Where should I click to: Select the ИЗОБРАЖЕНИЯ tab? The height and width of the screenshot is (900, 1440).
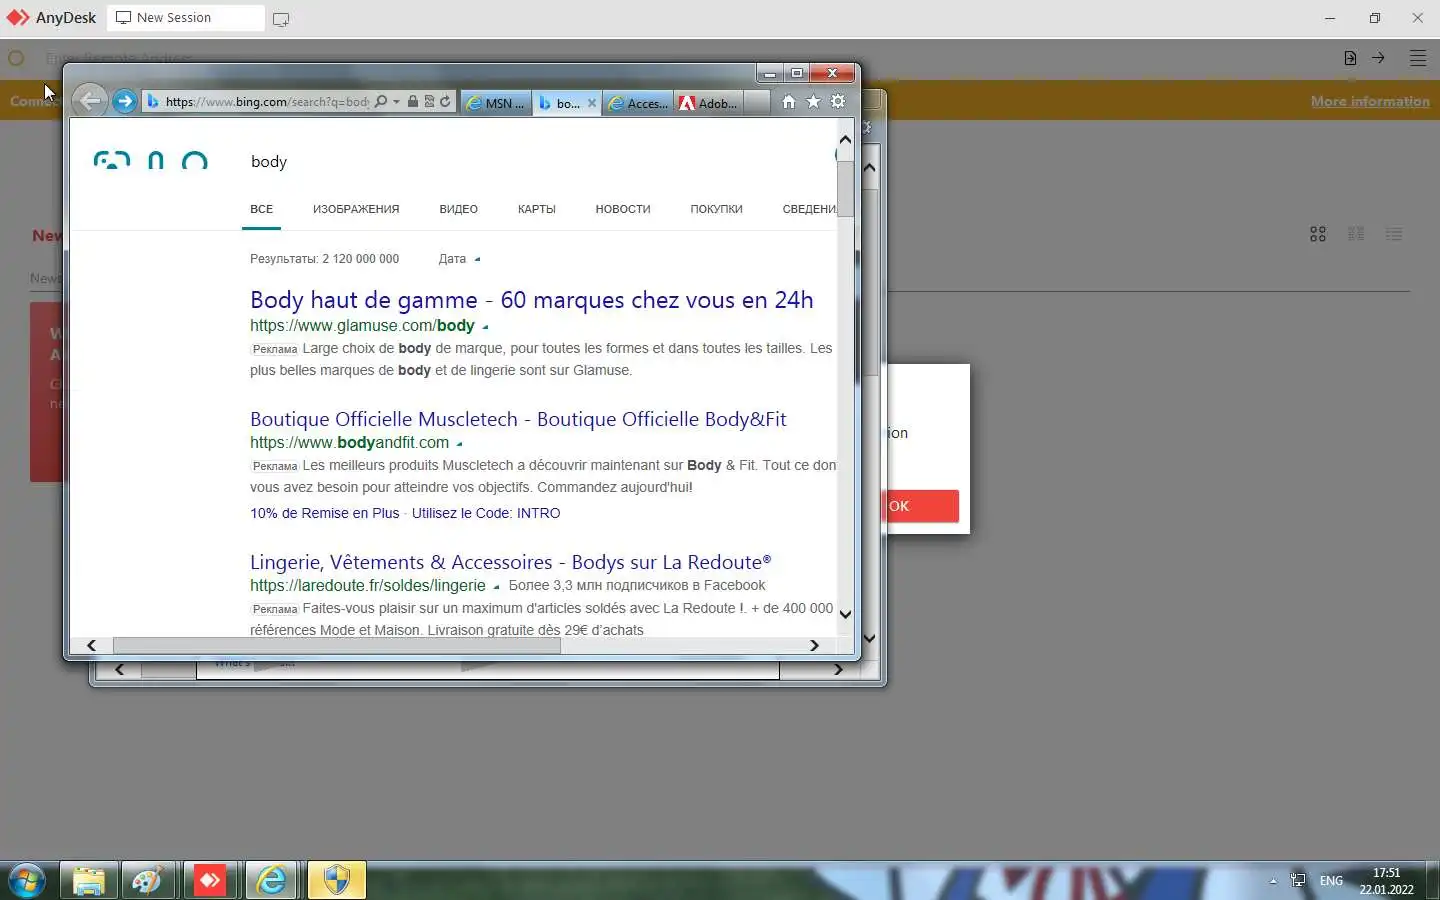click(356, 209)
